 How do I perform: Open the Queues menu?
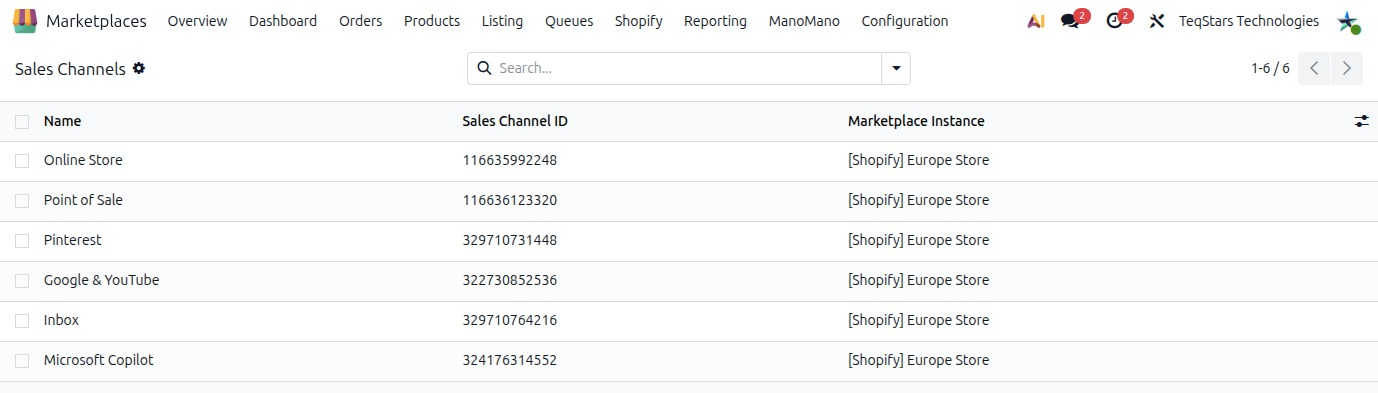point(569,21)
